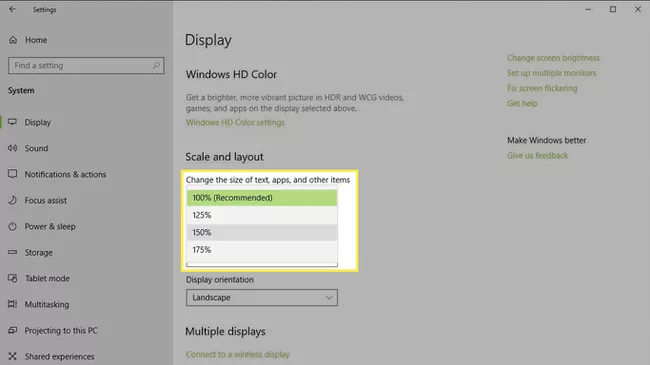Click the back arrow in Settings
Viewport: 650px width, 365px height.
click(12, 9)
